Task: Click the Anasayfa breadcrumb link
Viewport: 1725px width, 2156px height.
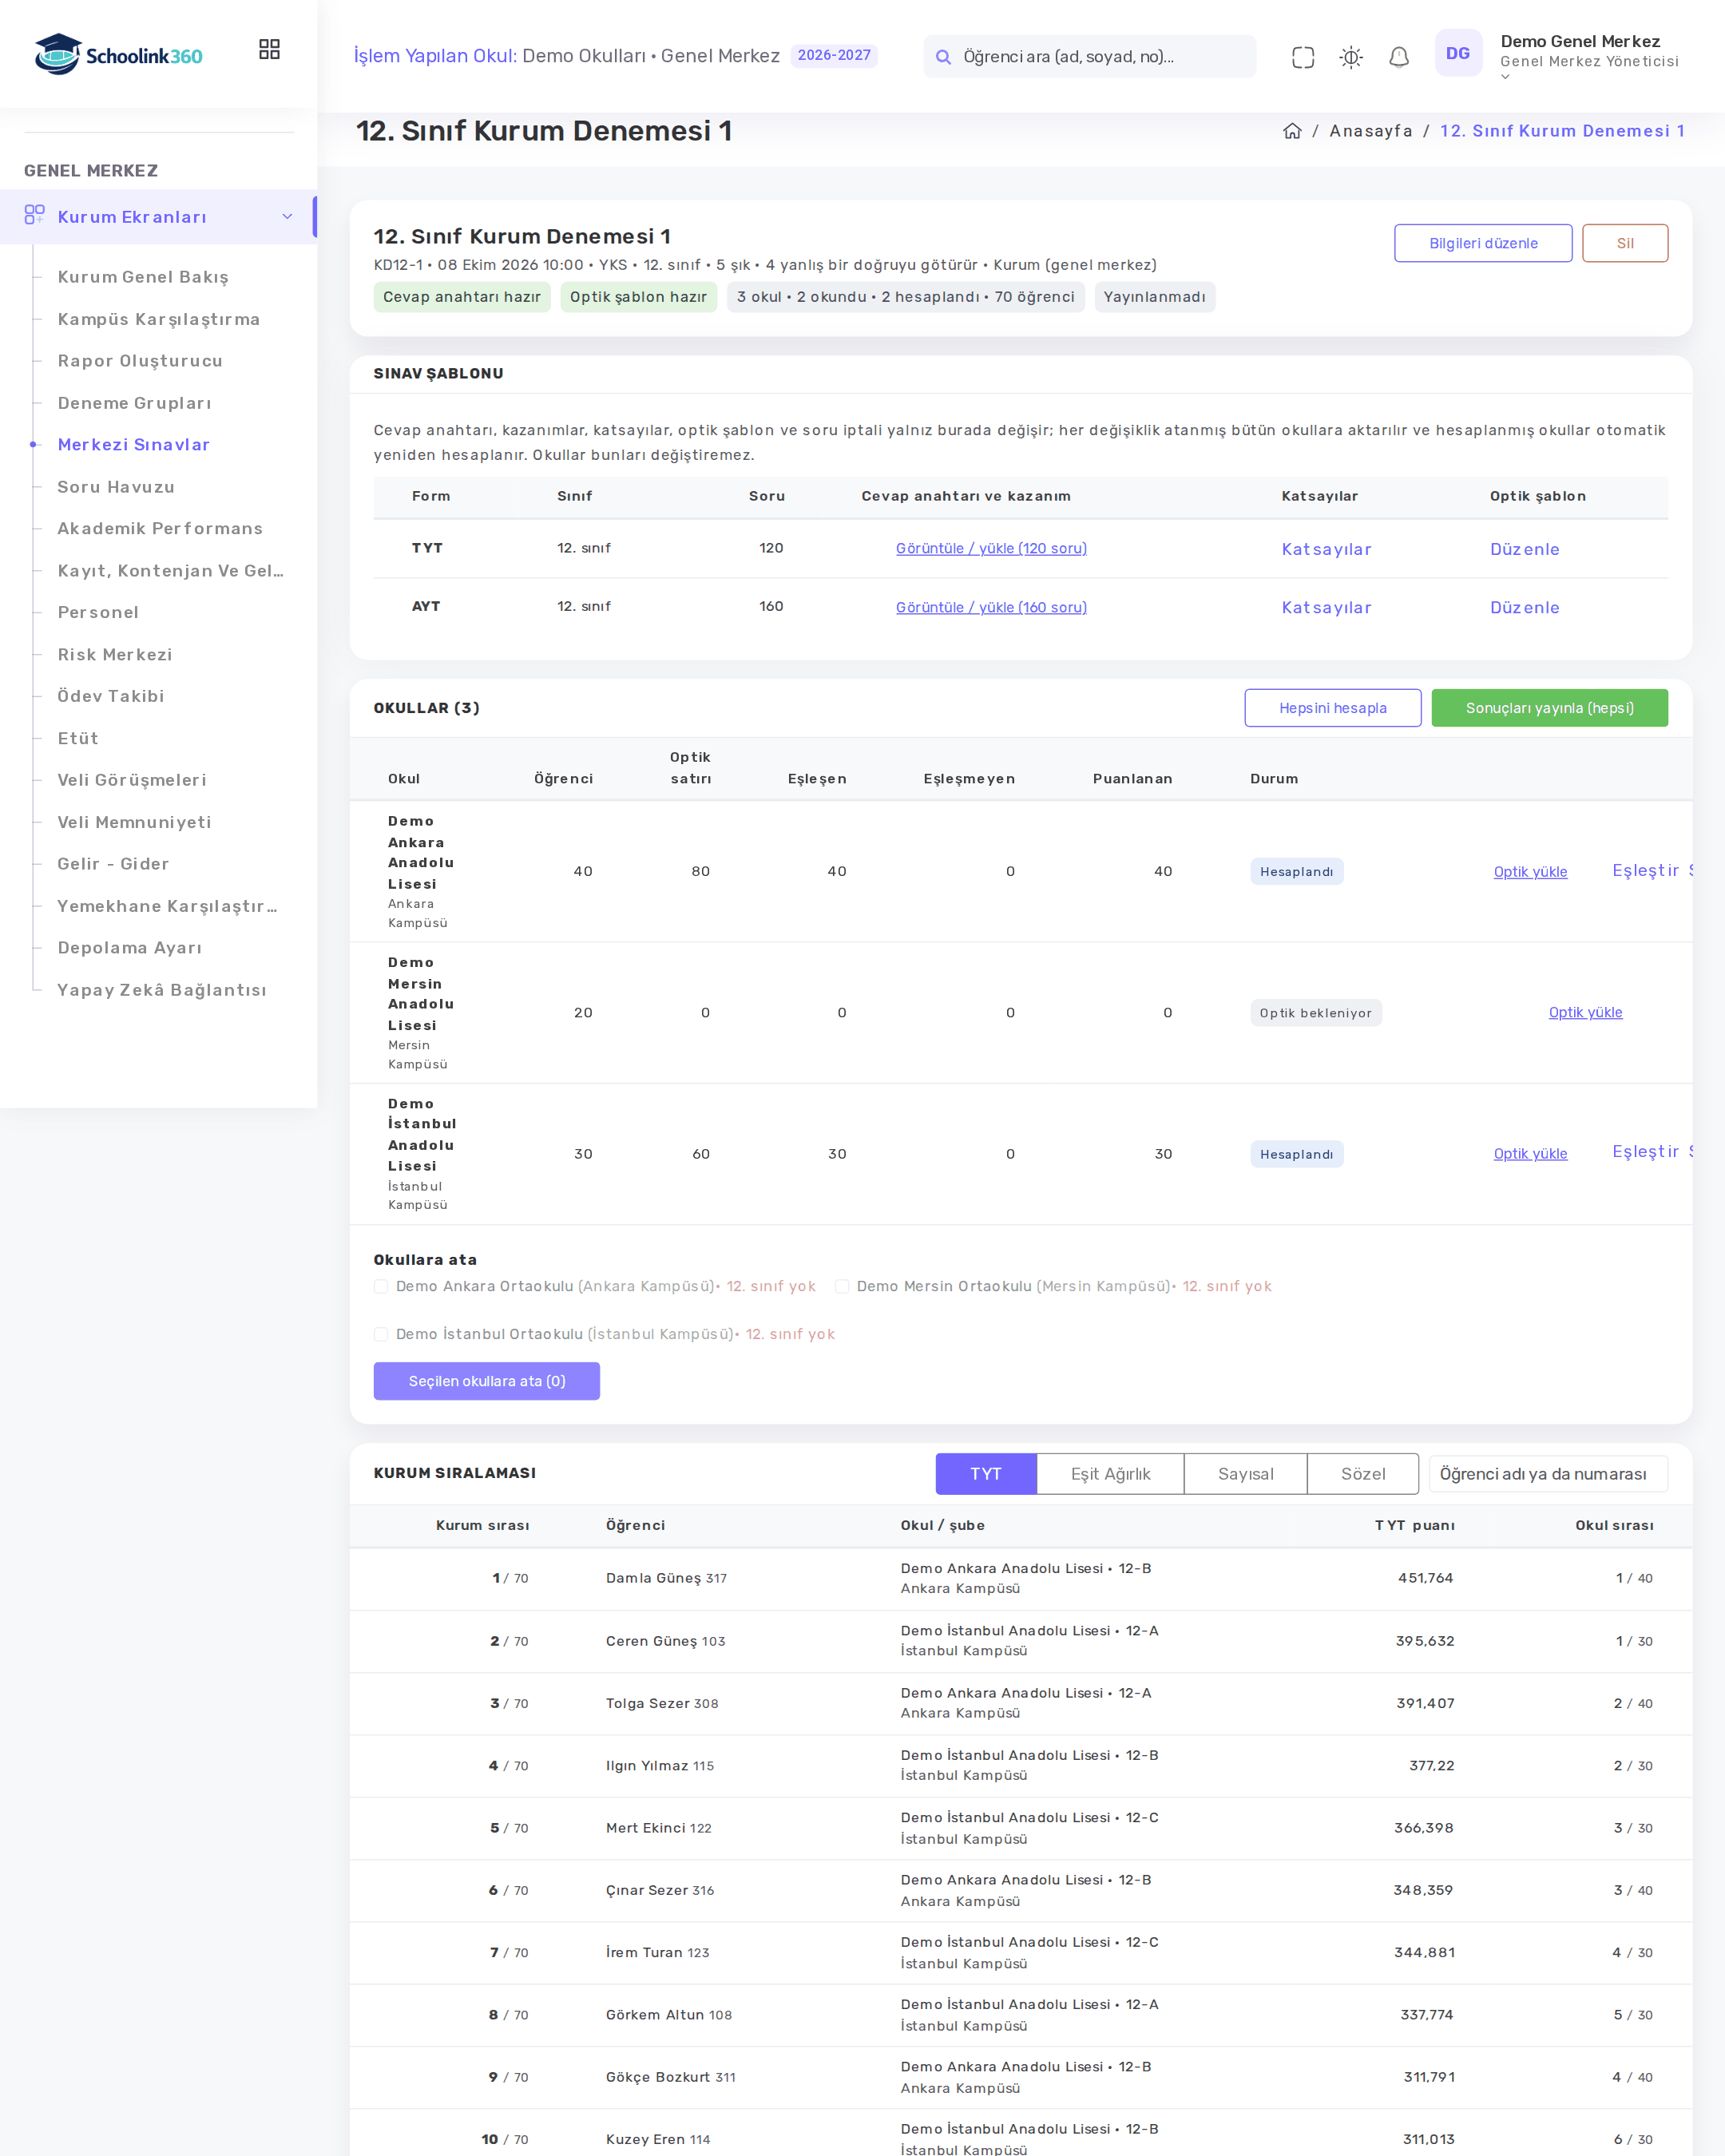Action: tap(1370, 131)
